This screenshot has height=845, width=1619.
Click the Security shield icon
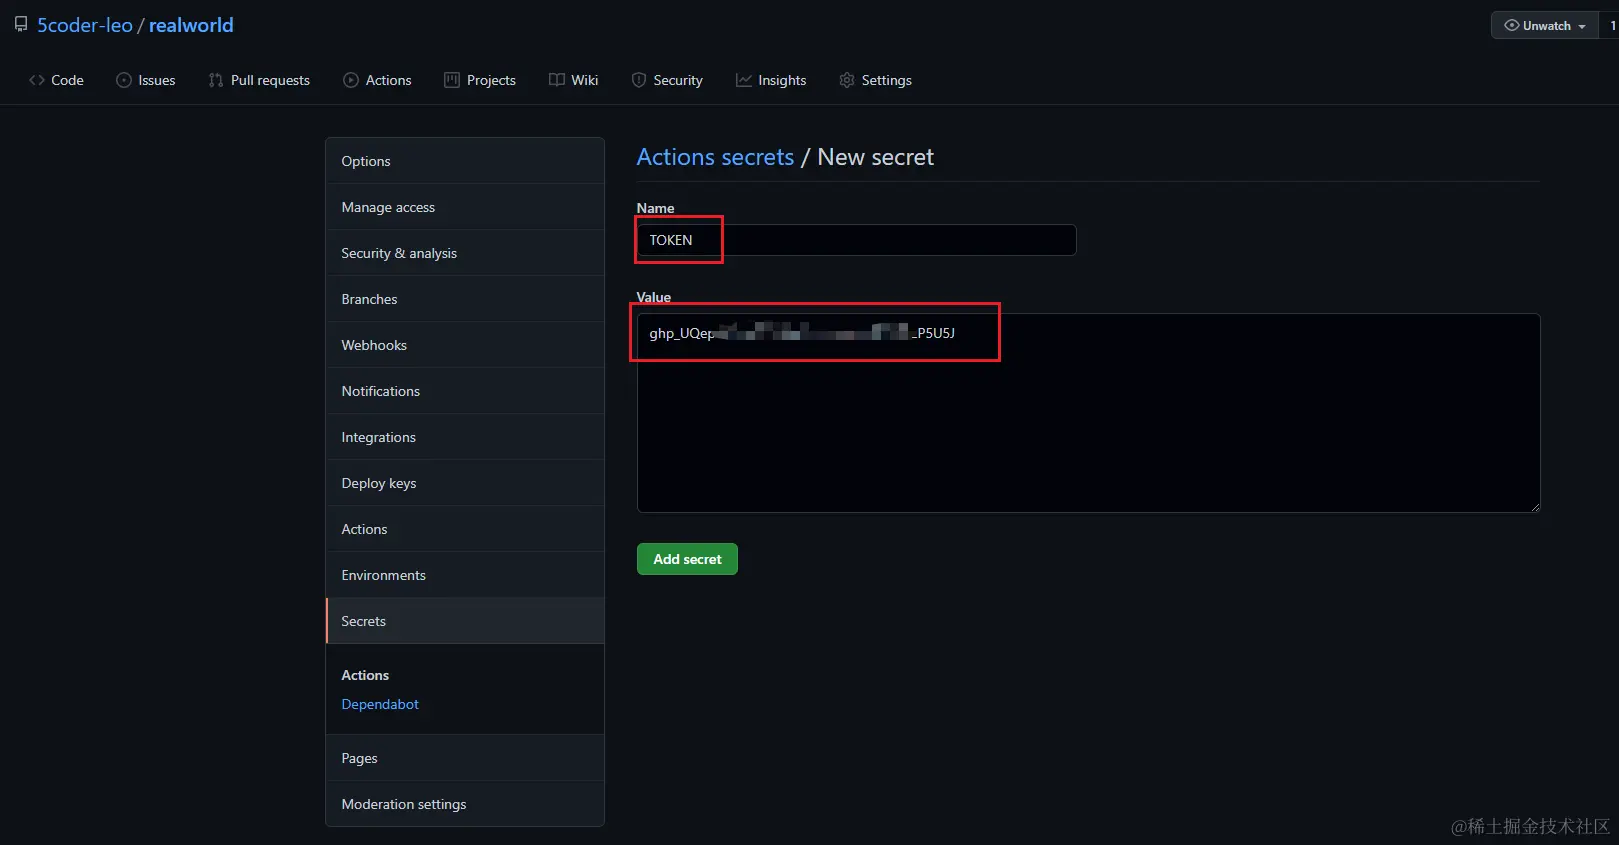[639, 80]
